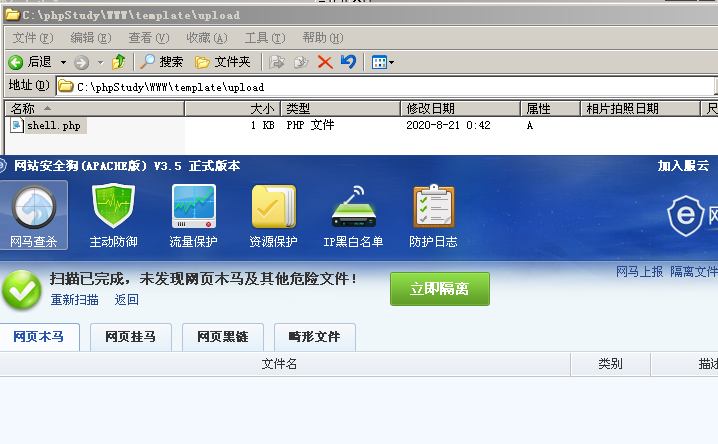This screenshot has width=718, height=444.
Task: Click the 重新扫描 rescan link
Action: (75, 300)
